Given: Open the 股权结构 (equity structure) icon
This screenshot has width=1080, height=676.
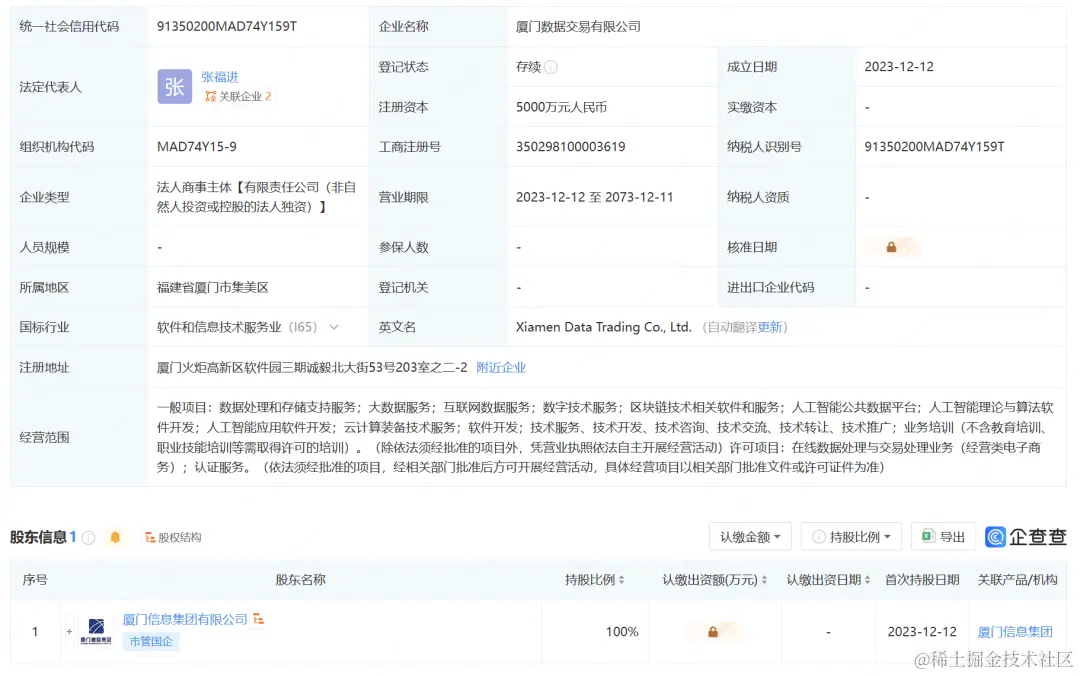Looking at the screenshot, I should pyautogui.click(x=152, y=536).
